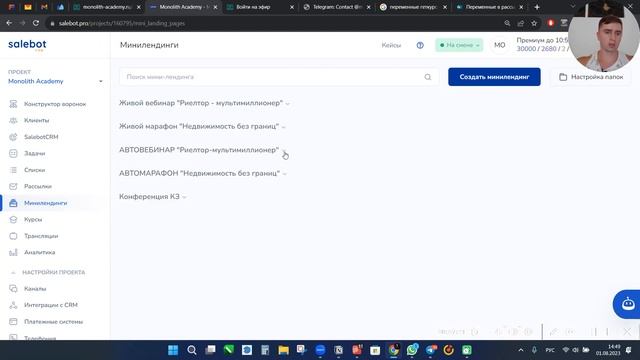
Task: Open Платежные системы settings
Action: pos(53,322)
